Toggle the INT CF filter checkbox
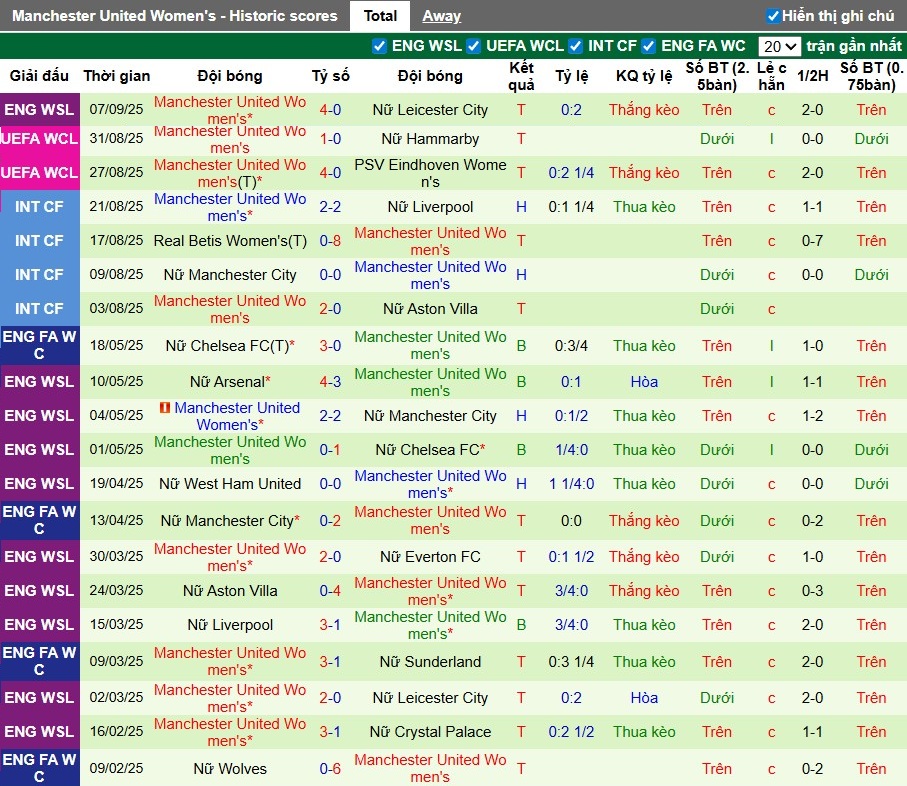This screenshot has height=786, width=907. tap(576, 46)
